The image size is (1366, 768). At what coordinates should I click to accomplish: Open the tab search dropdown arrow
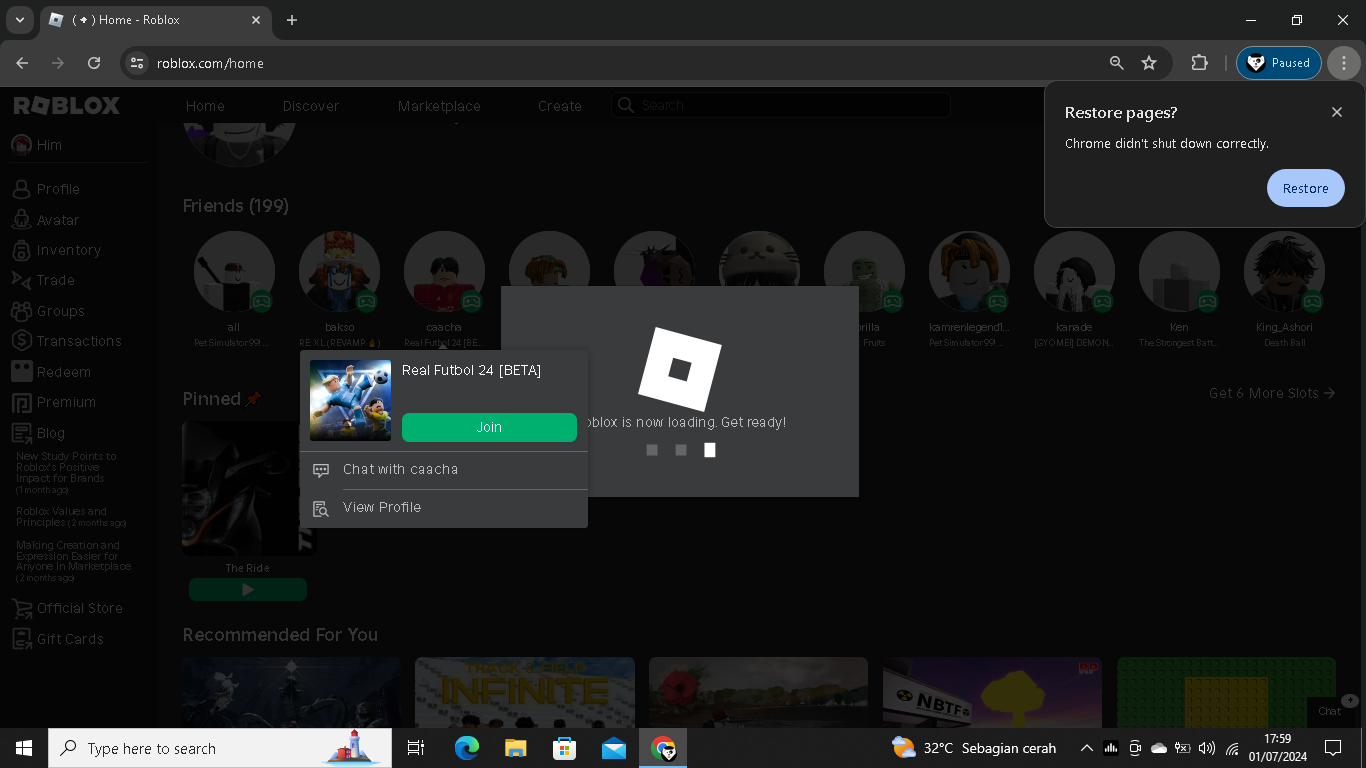pos(19,20)
